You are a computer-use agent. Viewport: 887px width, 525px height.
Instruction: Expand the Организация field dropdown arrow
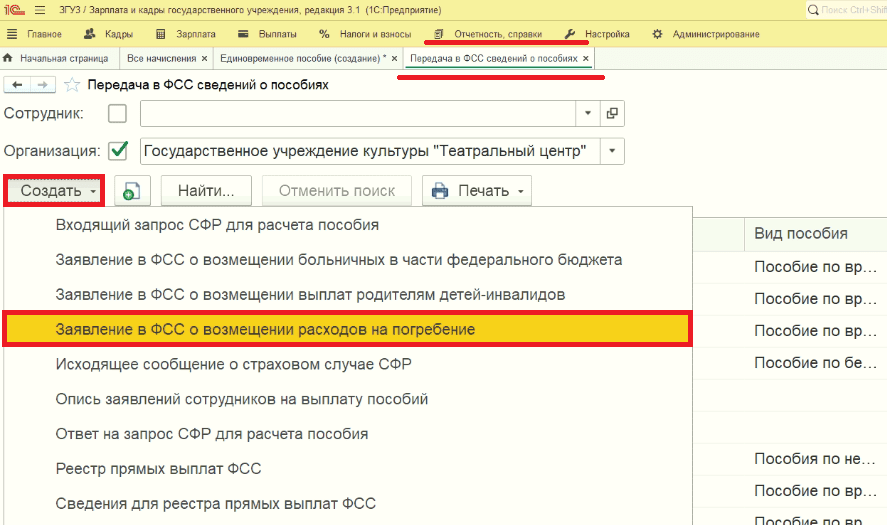(612, 151)
